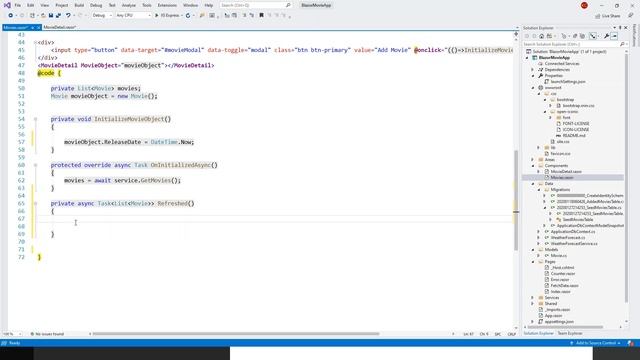Image resolution: width=640 pixels, height=360 pixels.
Task: Click the Navigate Backward toolbar icon
Action: coord(11,16)
